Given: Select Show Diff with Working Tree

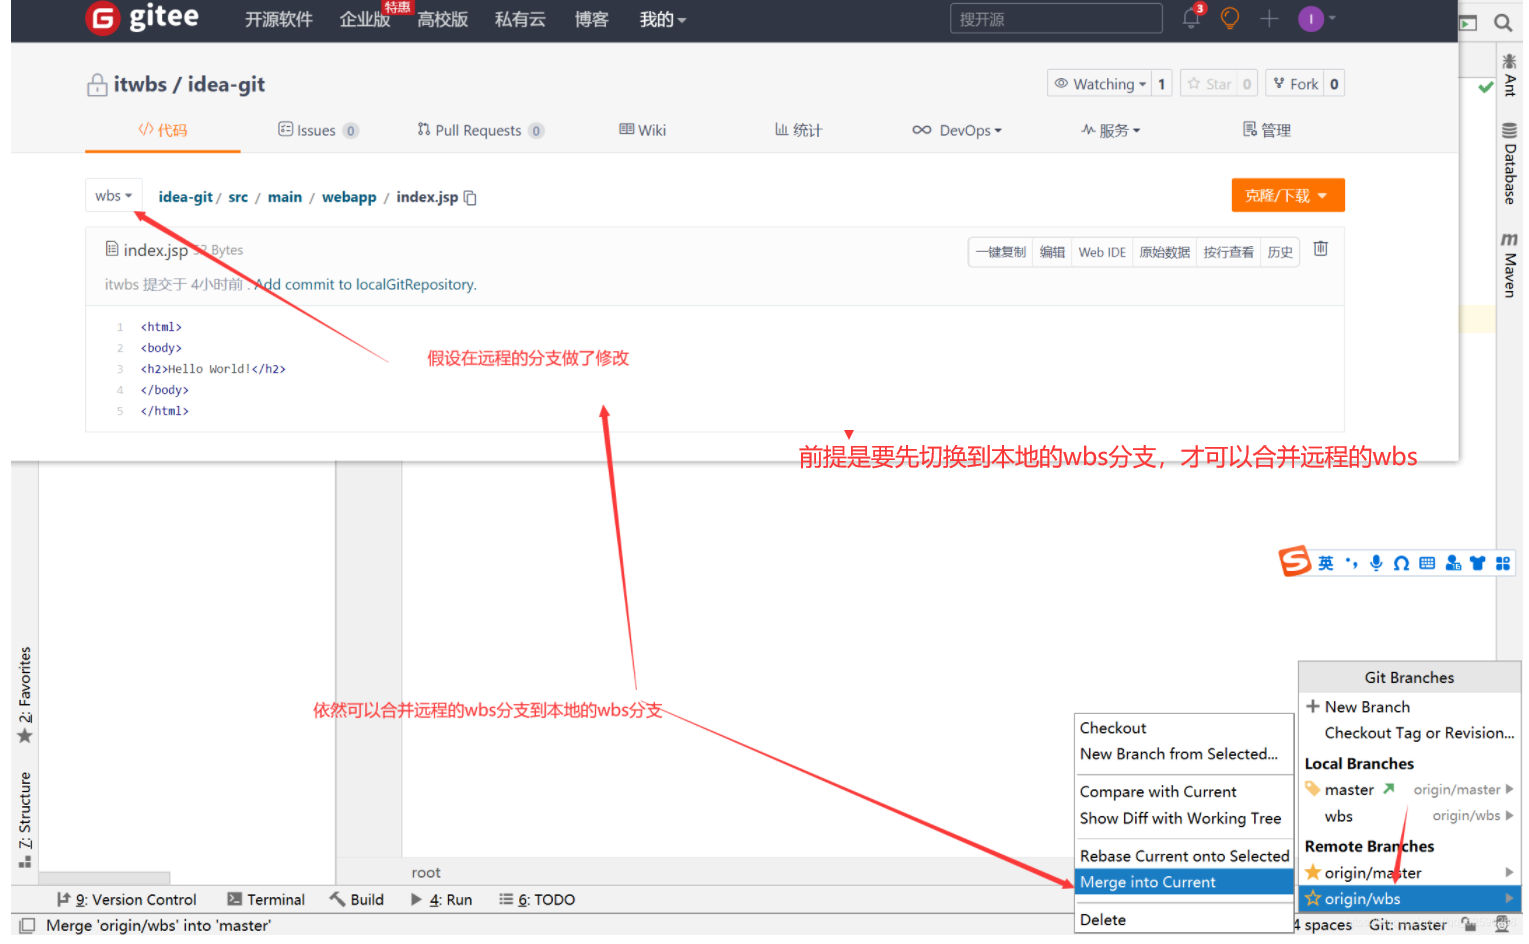Looking at the screenshot, I should pyautogui.click(x=1184, y=818).
